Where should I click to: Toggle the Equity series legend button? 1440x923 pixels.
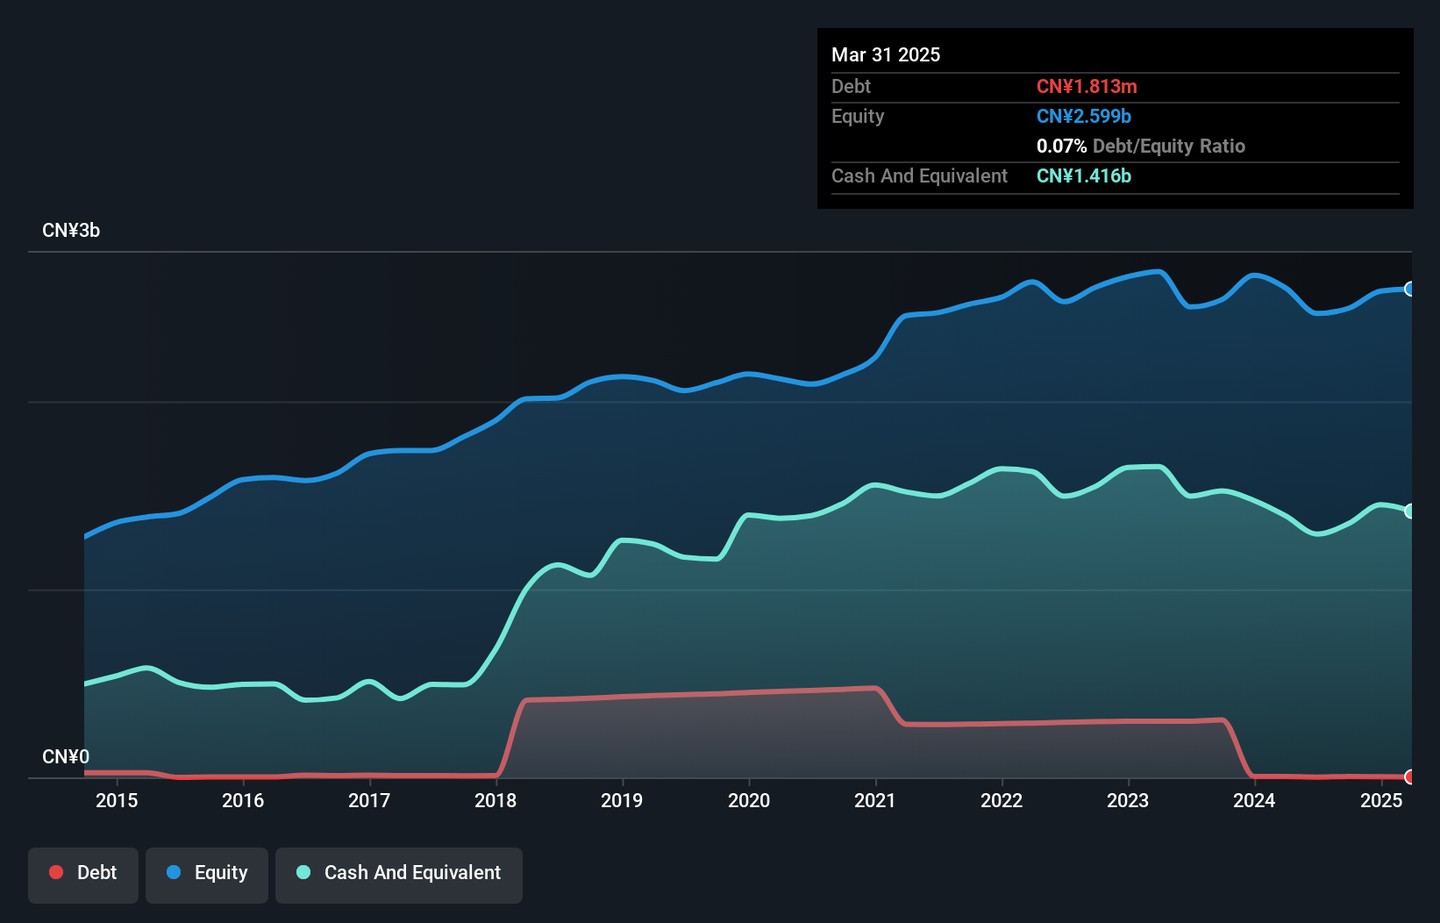[x=207, y=875]
